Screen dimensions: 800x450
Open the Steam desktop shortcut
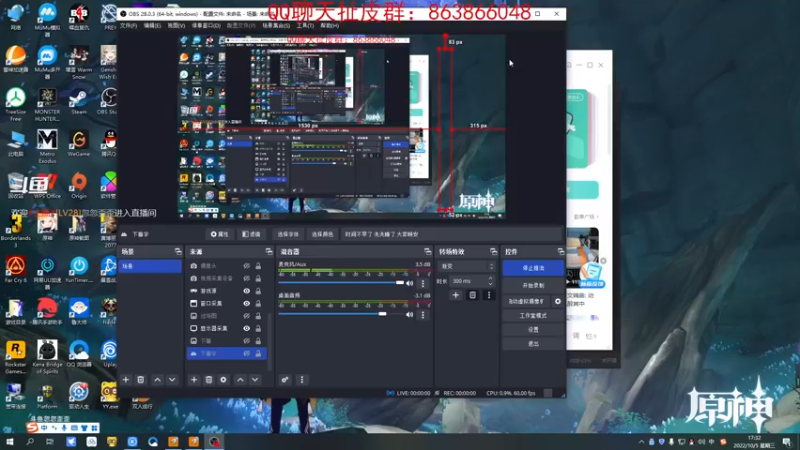(x=79, y=101)
